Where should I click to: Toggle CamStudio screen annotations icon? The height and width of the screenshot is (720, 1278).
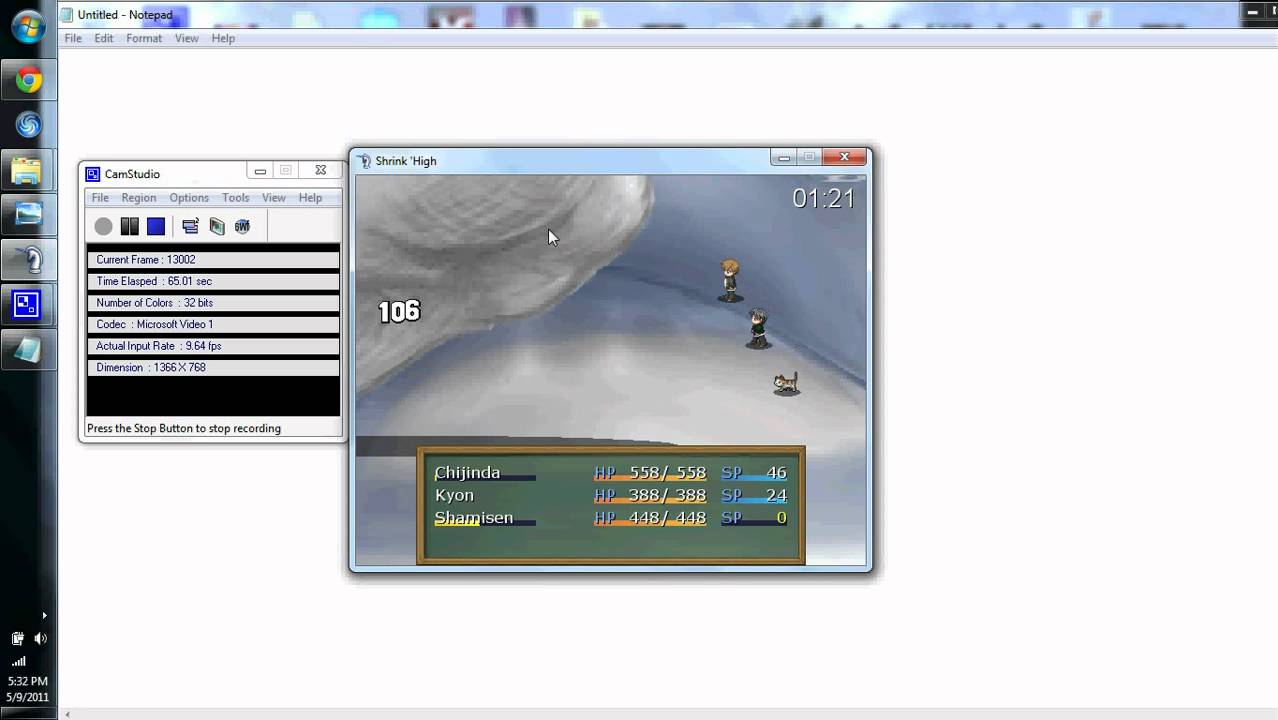(x=191, y=226)
